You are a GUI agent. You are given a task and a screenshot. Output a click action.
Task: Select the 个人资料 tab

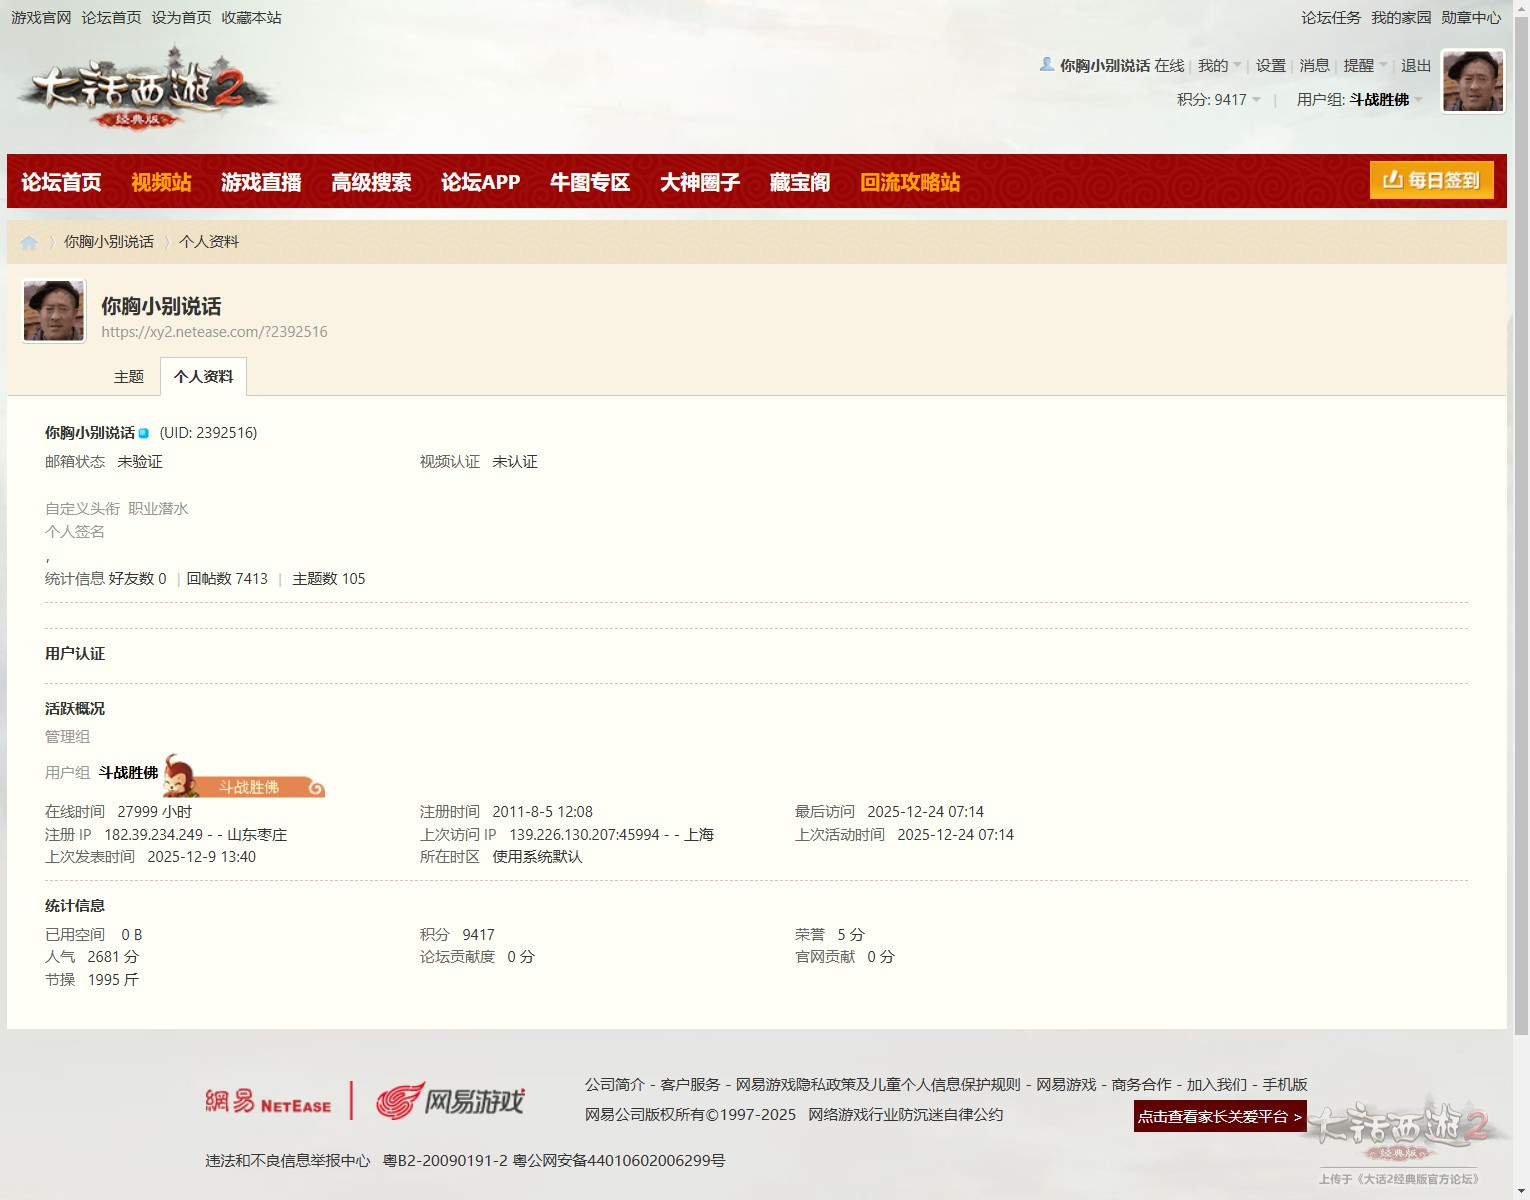(x=203, y=377)
